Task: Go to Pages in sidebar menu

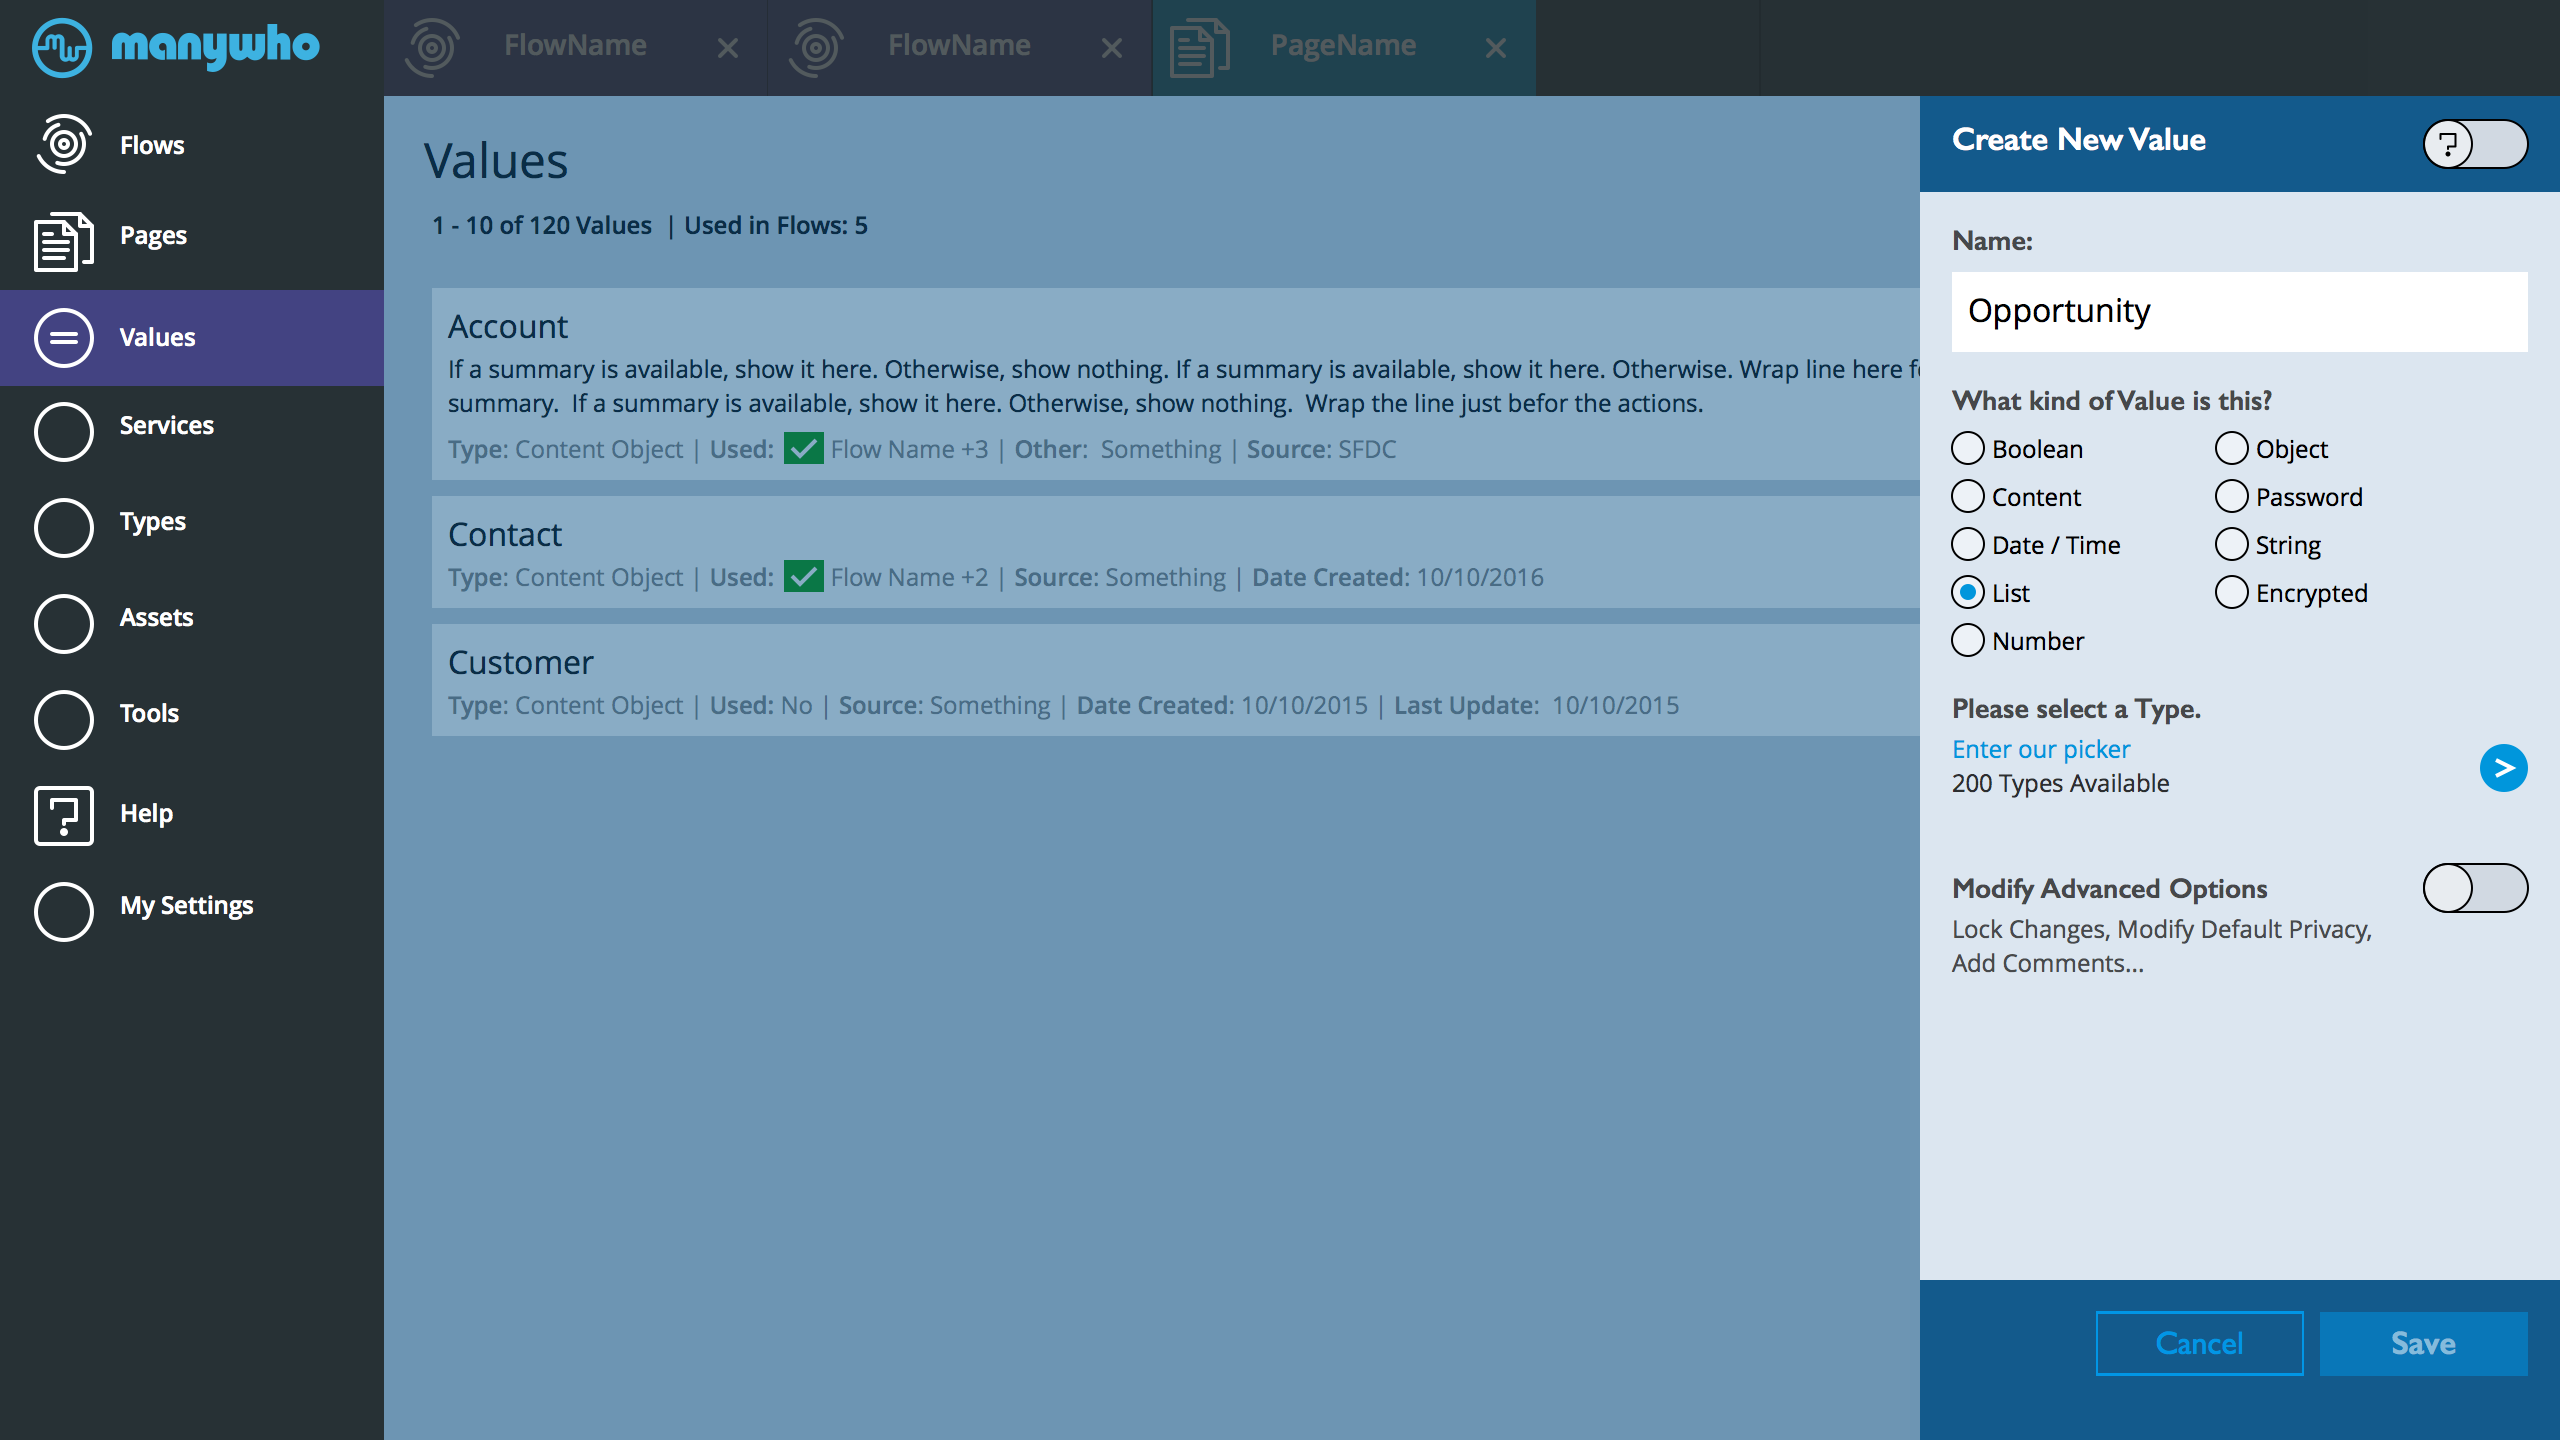Action: pyautogui.click(x=153, y=236)
